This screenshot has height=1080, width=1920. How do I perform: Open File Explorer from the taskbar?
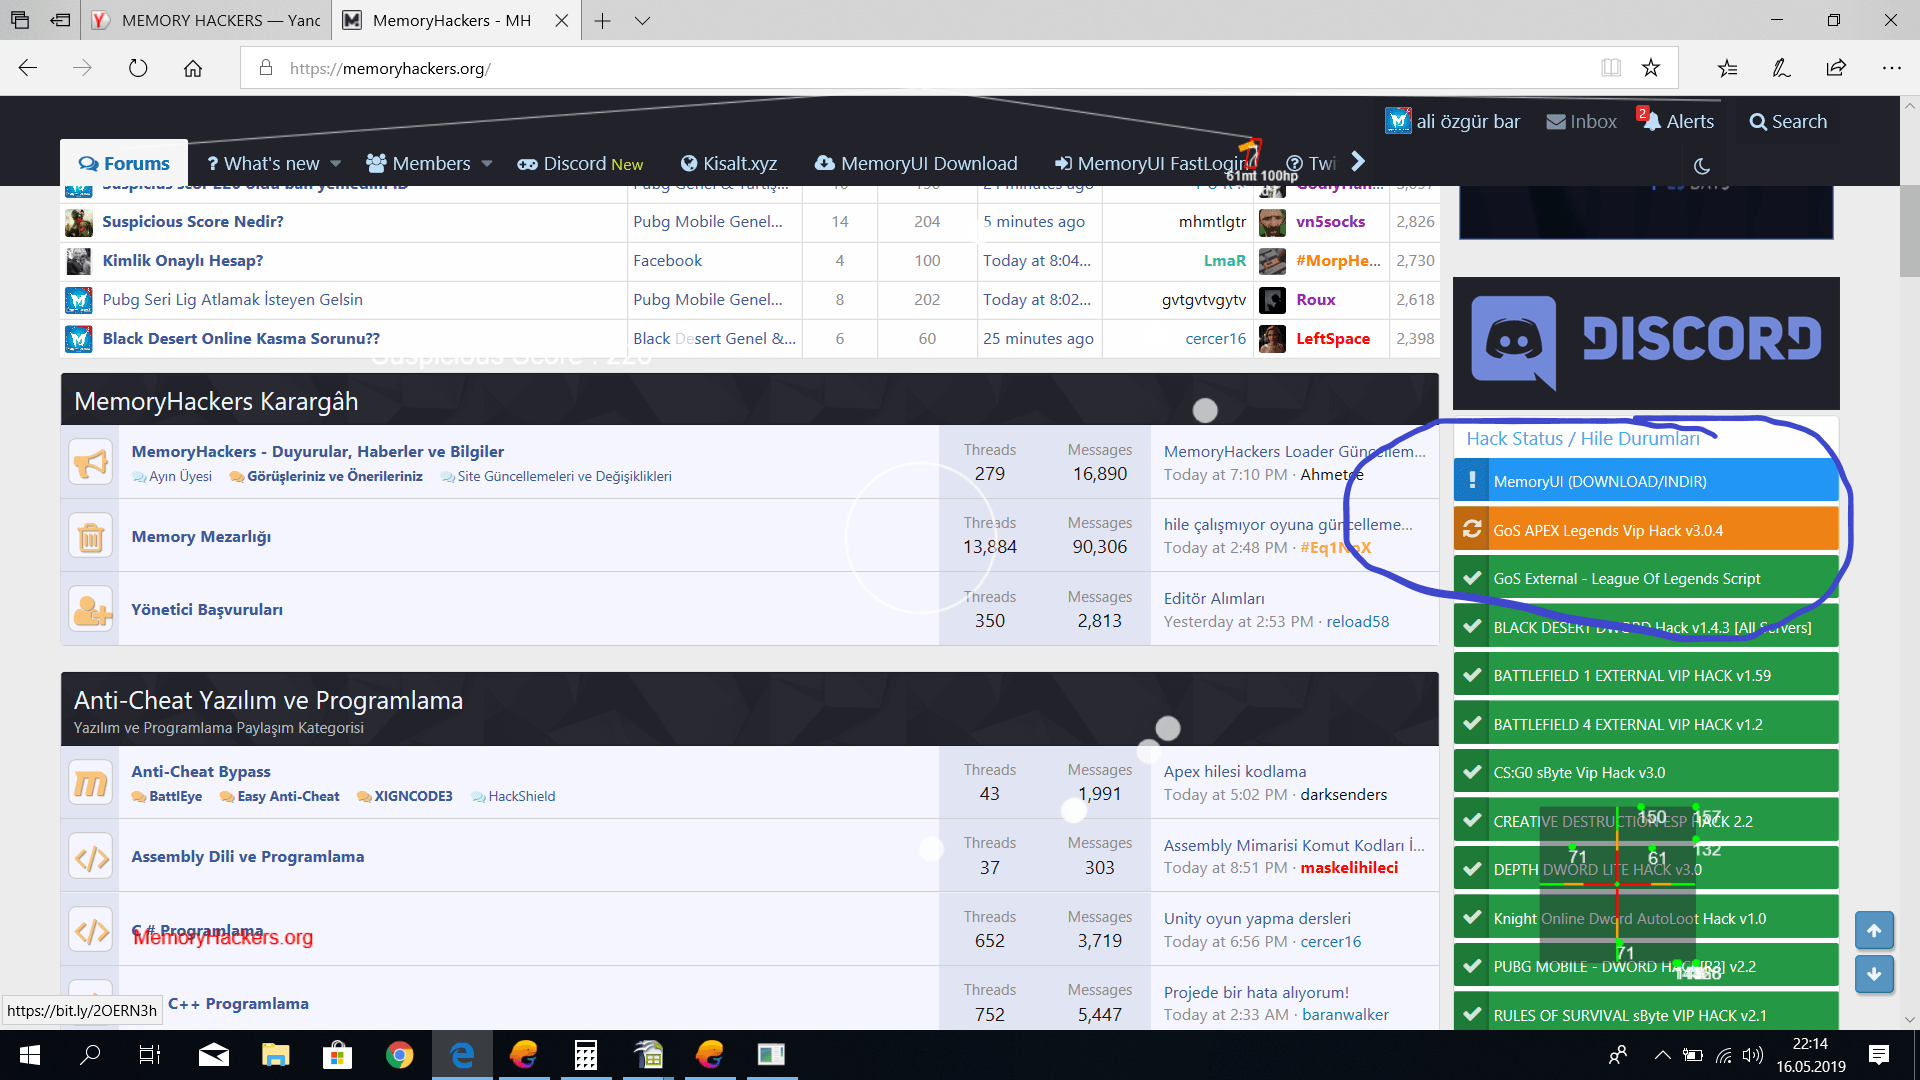point(275,1055)
